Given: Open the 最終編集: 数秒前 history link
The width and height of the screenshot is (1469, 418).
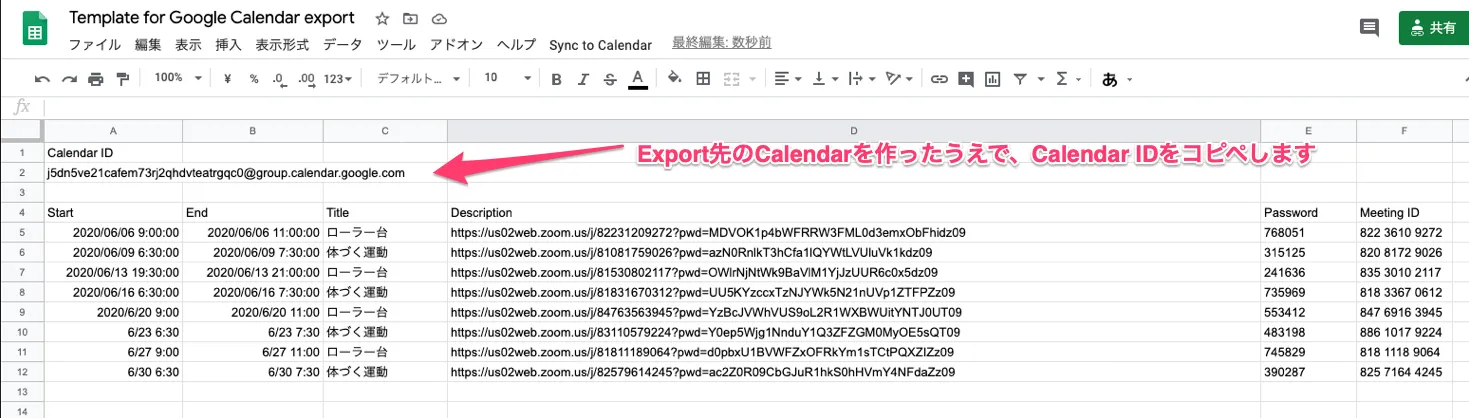Looking at the screenshot, I should [x=721, y=43].
